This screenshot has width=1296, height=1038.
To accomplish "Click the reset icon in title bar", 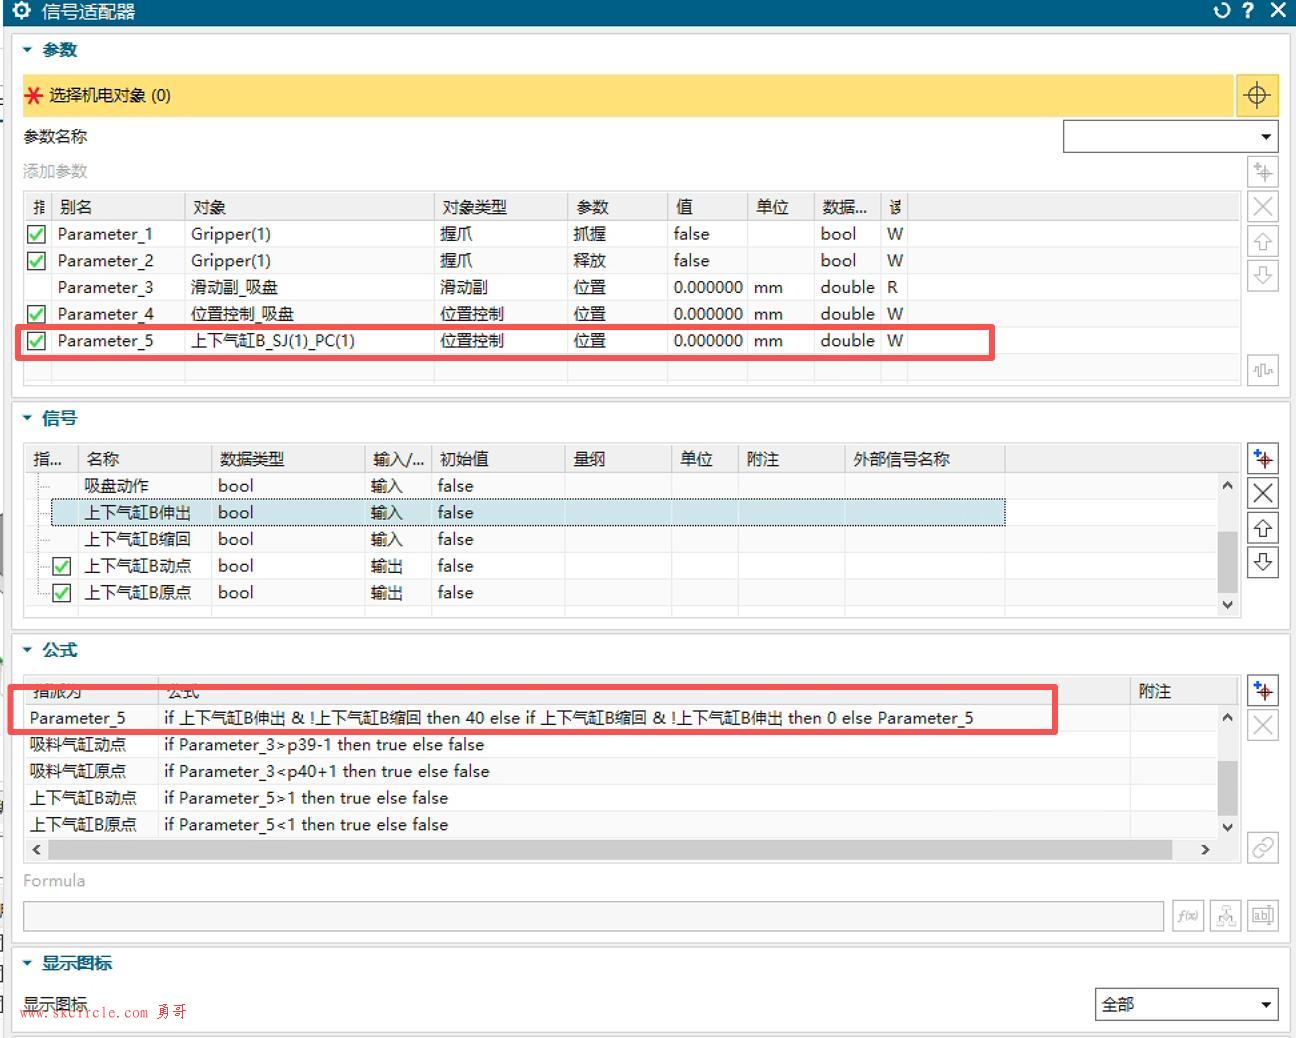I will click(x=1221, y=10).
